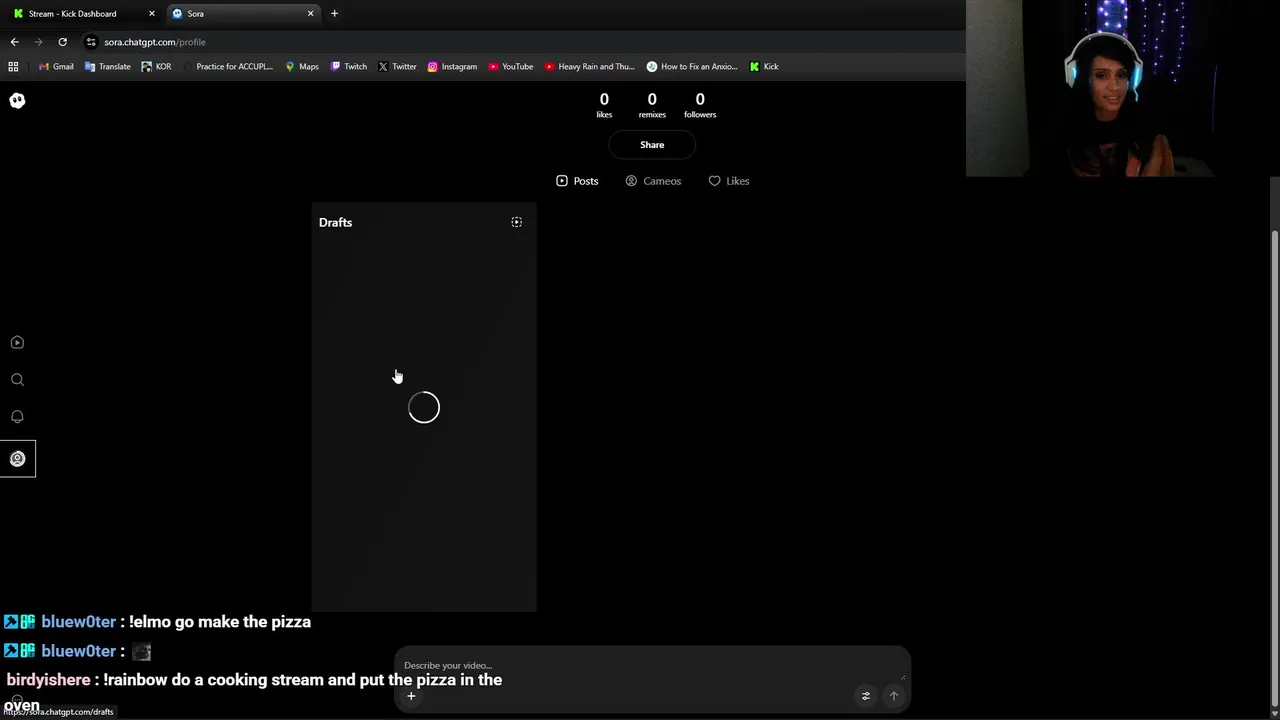Open Gmail bookmark
1280x720 pixels.
coord(56,67)
